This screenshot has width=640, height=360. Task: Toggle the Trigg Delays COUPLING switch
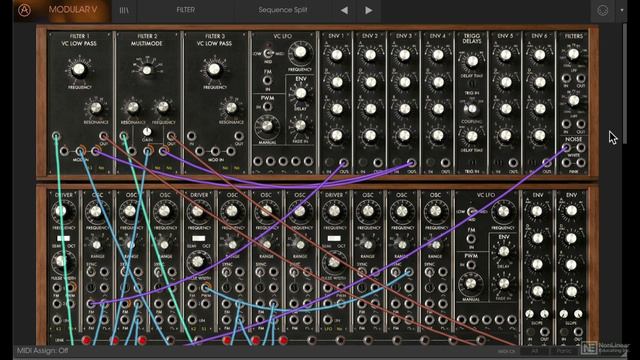(471, 109)
